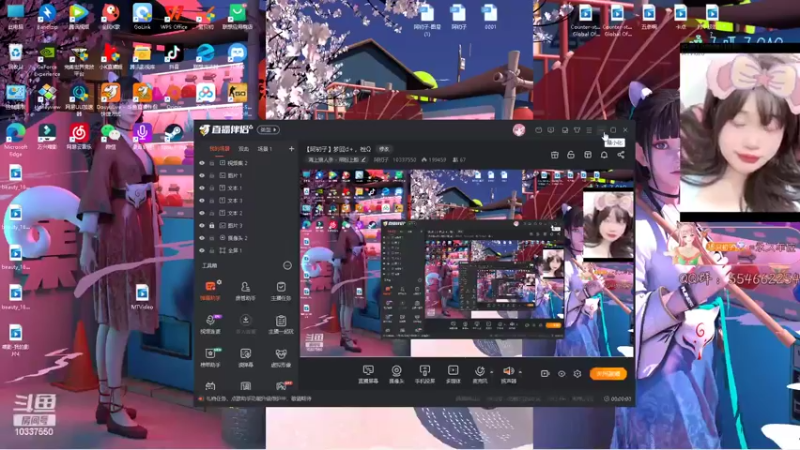Click the record video icon beside start button
The image size is (800, 450).
pyautogui.click(x=545, y=373)
